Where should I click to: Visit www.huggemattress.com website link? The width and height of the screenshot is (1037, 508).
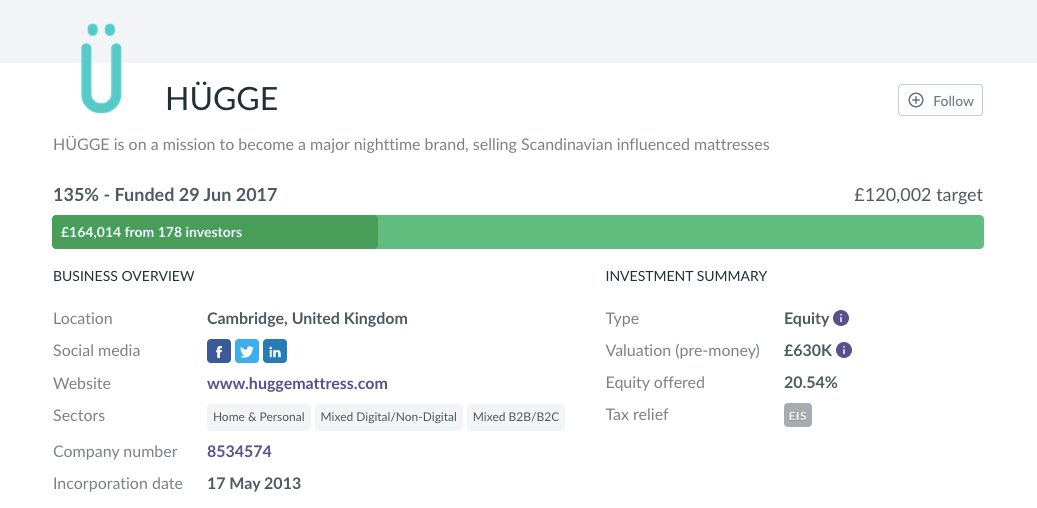click(x=297, y=383)
